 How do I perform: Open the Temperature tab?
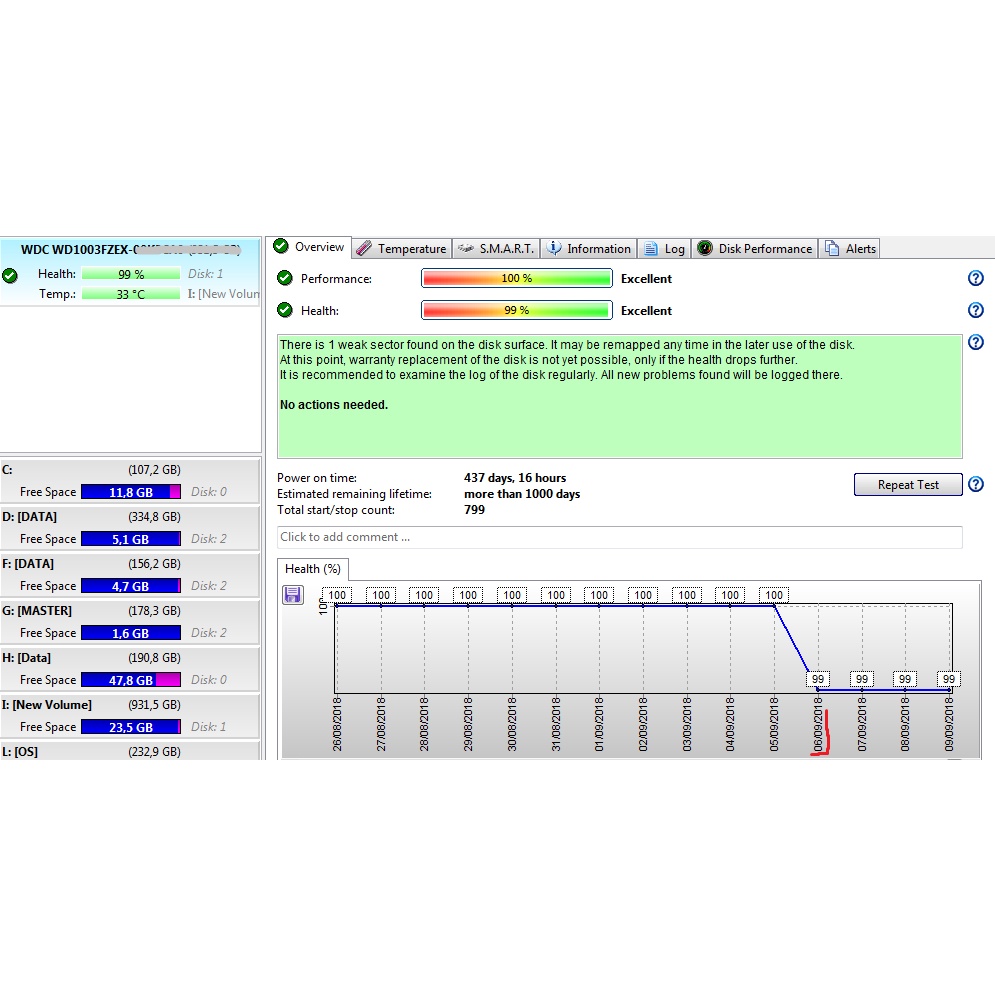click(x=401, y=249)
